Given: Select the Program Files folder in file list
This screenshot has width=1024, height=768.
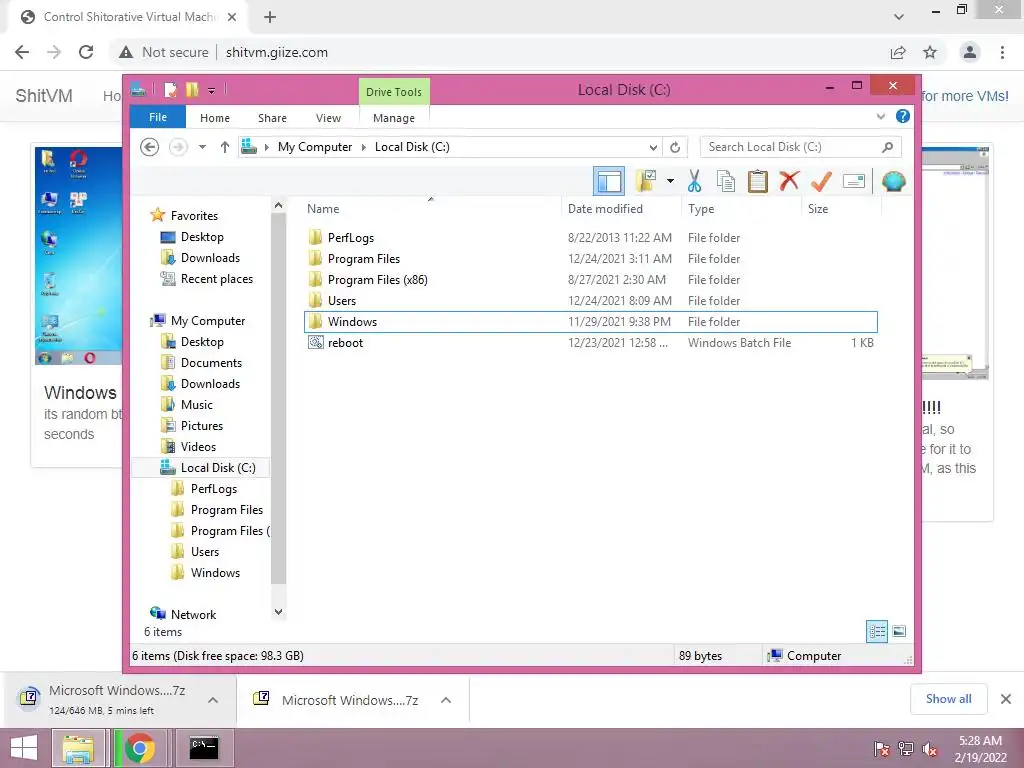Looking at the screenshot, I should (x=590, y=259).
